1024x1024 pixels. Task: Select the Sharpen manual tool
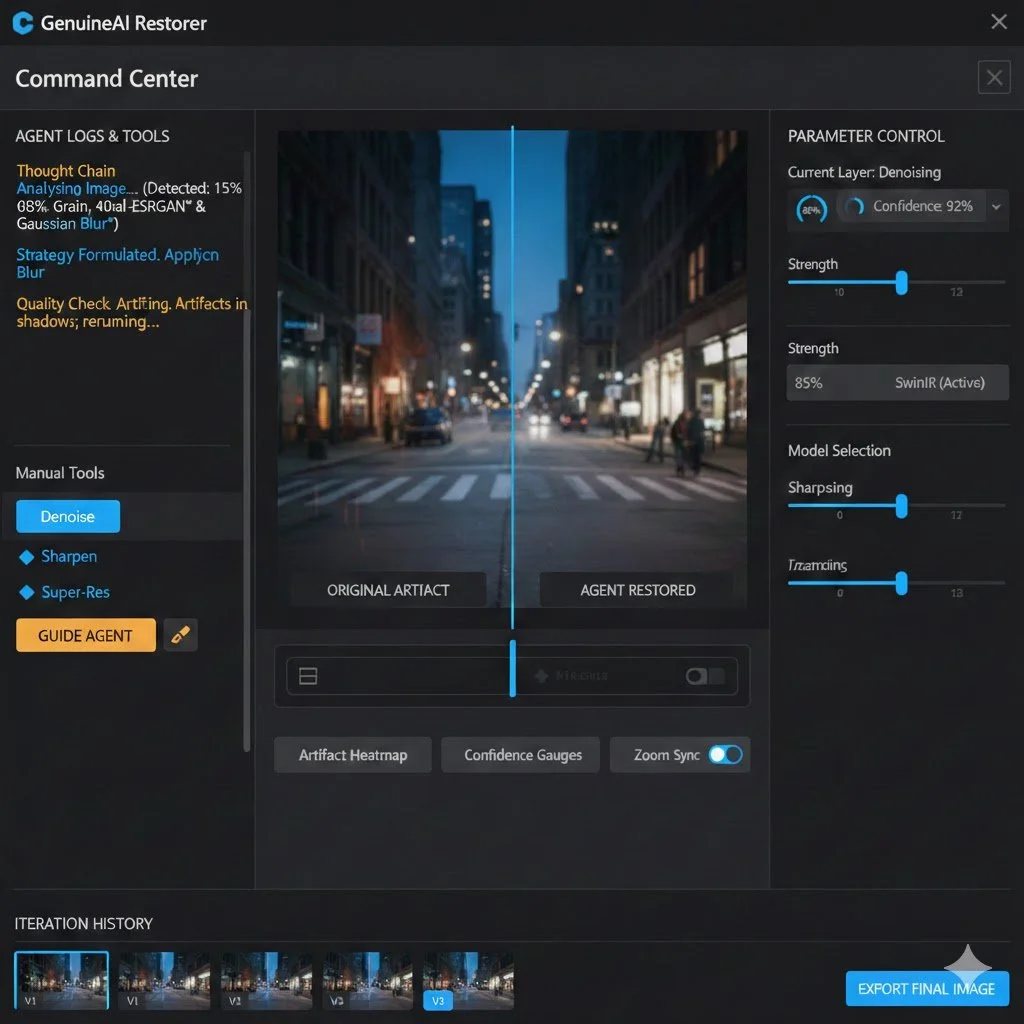click(69, 556)
